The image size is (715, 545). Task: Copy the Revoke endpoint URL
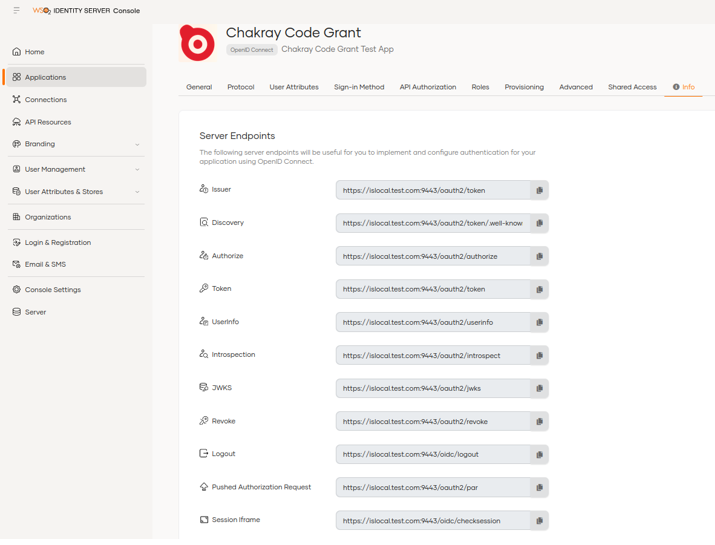coord(539,421)
